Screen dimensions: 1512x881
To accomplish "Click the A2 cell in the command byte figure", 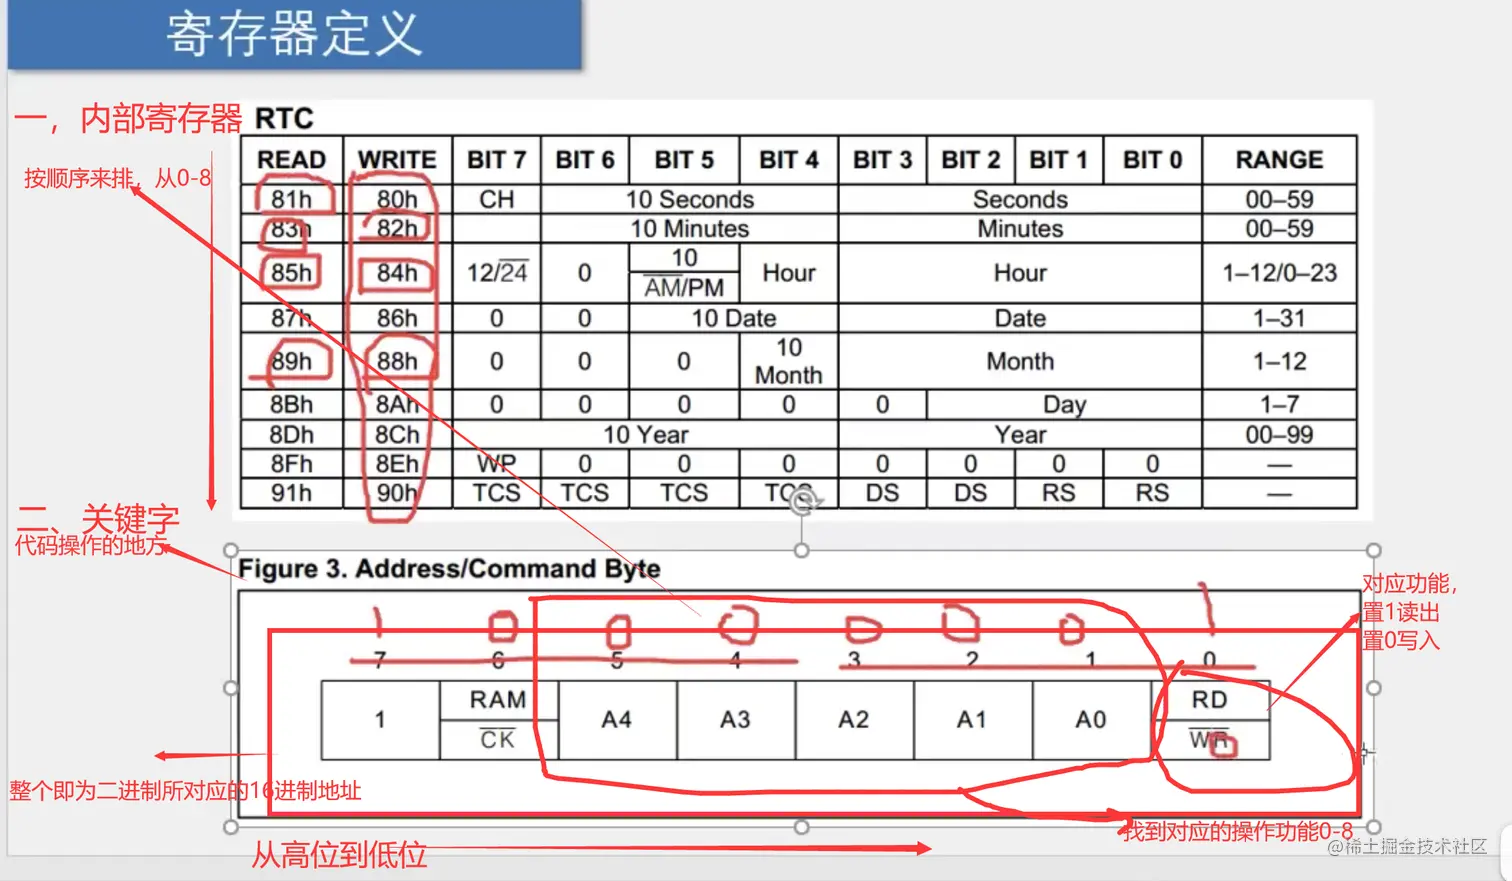I will pos(853,720).
